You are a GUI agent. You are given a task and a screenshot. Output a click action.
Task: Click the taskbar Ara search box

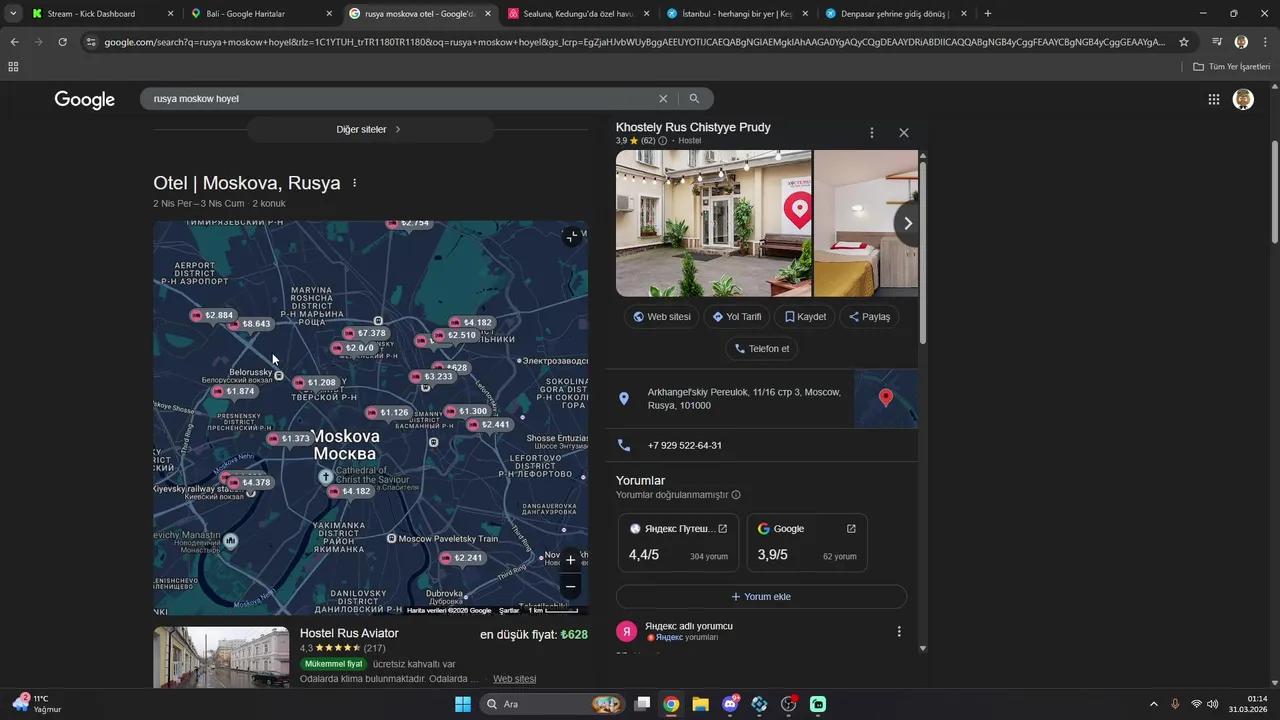(x=552, y=704)
